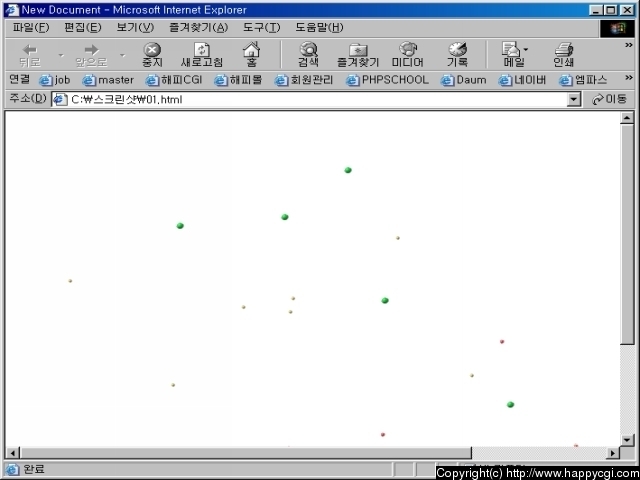Show more toolbar buttons chevron
Image resolution: width=640 pixels, height=480 pixels.
click(x=629, y=45)
